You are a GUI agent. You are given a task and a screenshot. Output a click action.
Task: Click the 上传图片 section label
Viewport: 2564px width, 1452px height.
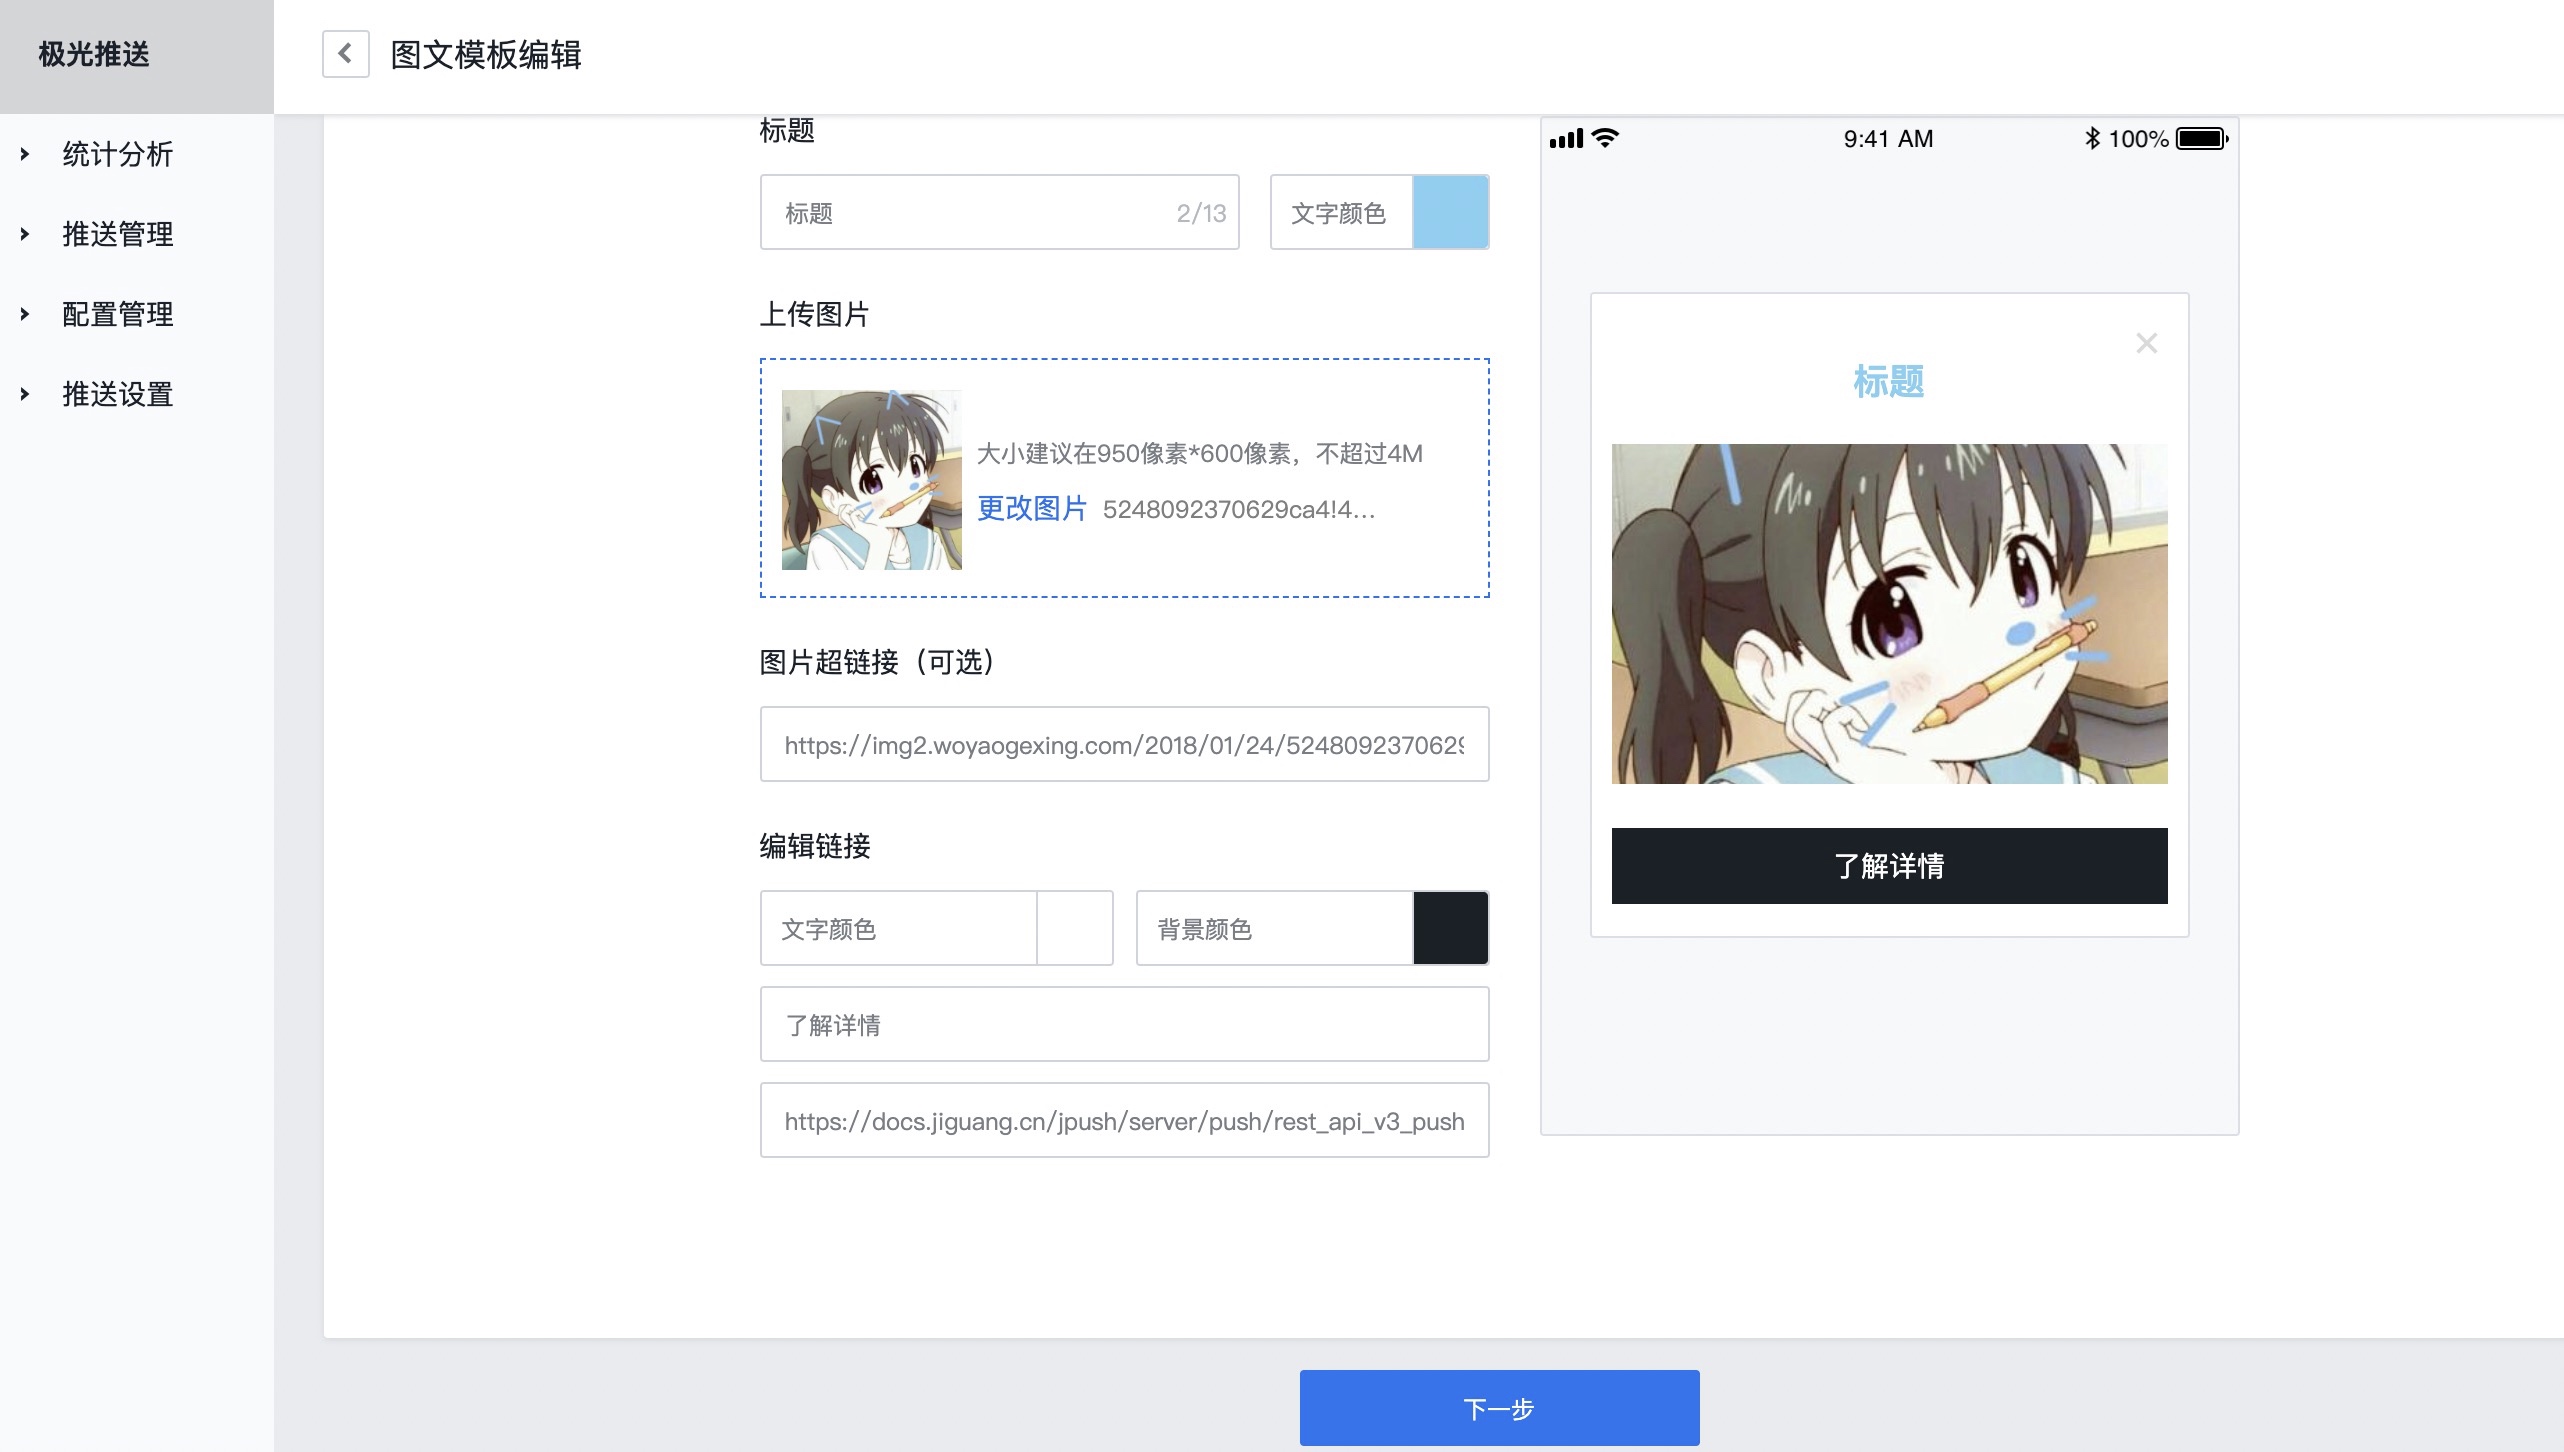815,314
